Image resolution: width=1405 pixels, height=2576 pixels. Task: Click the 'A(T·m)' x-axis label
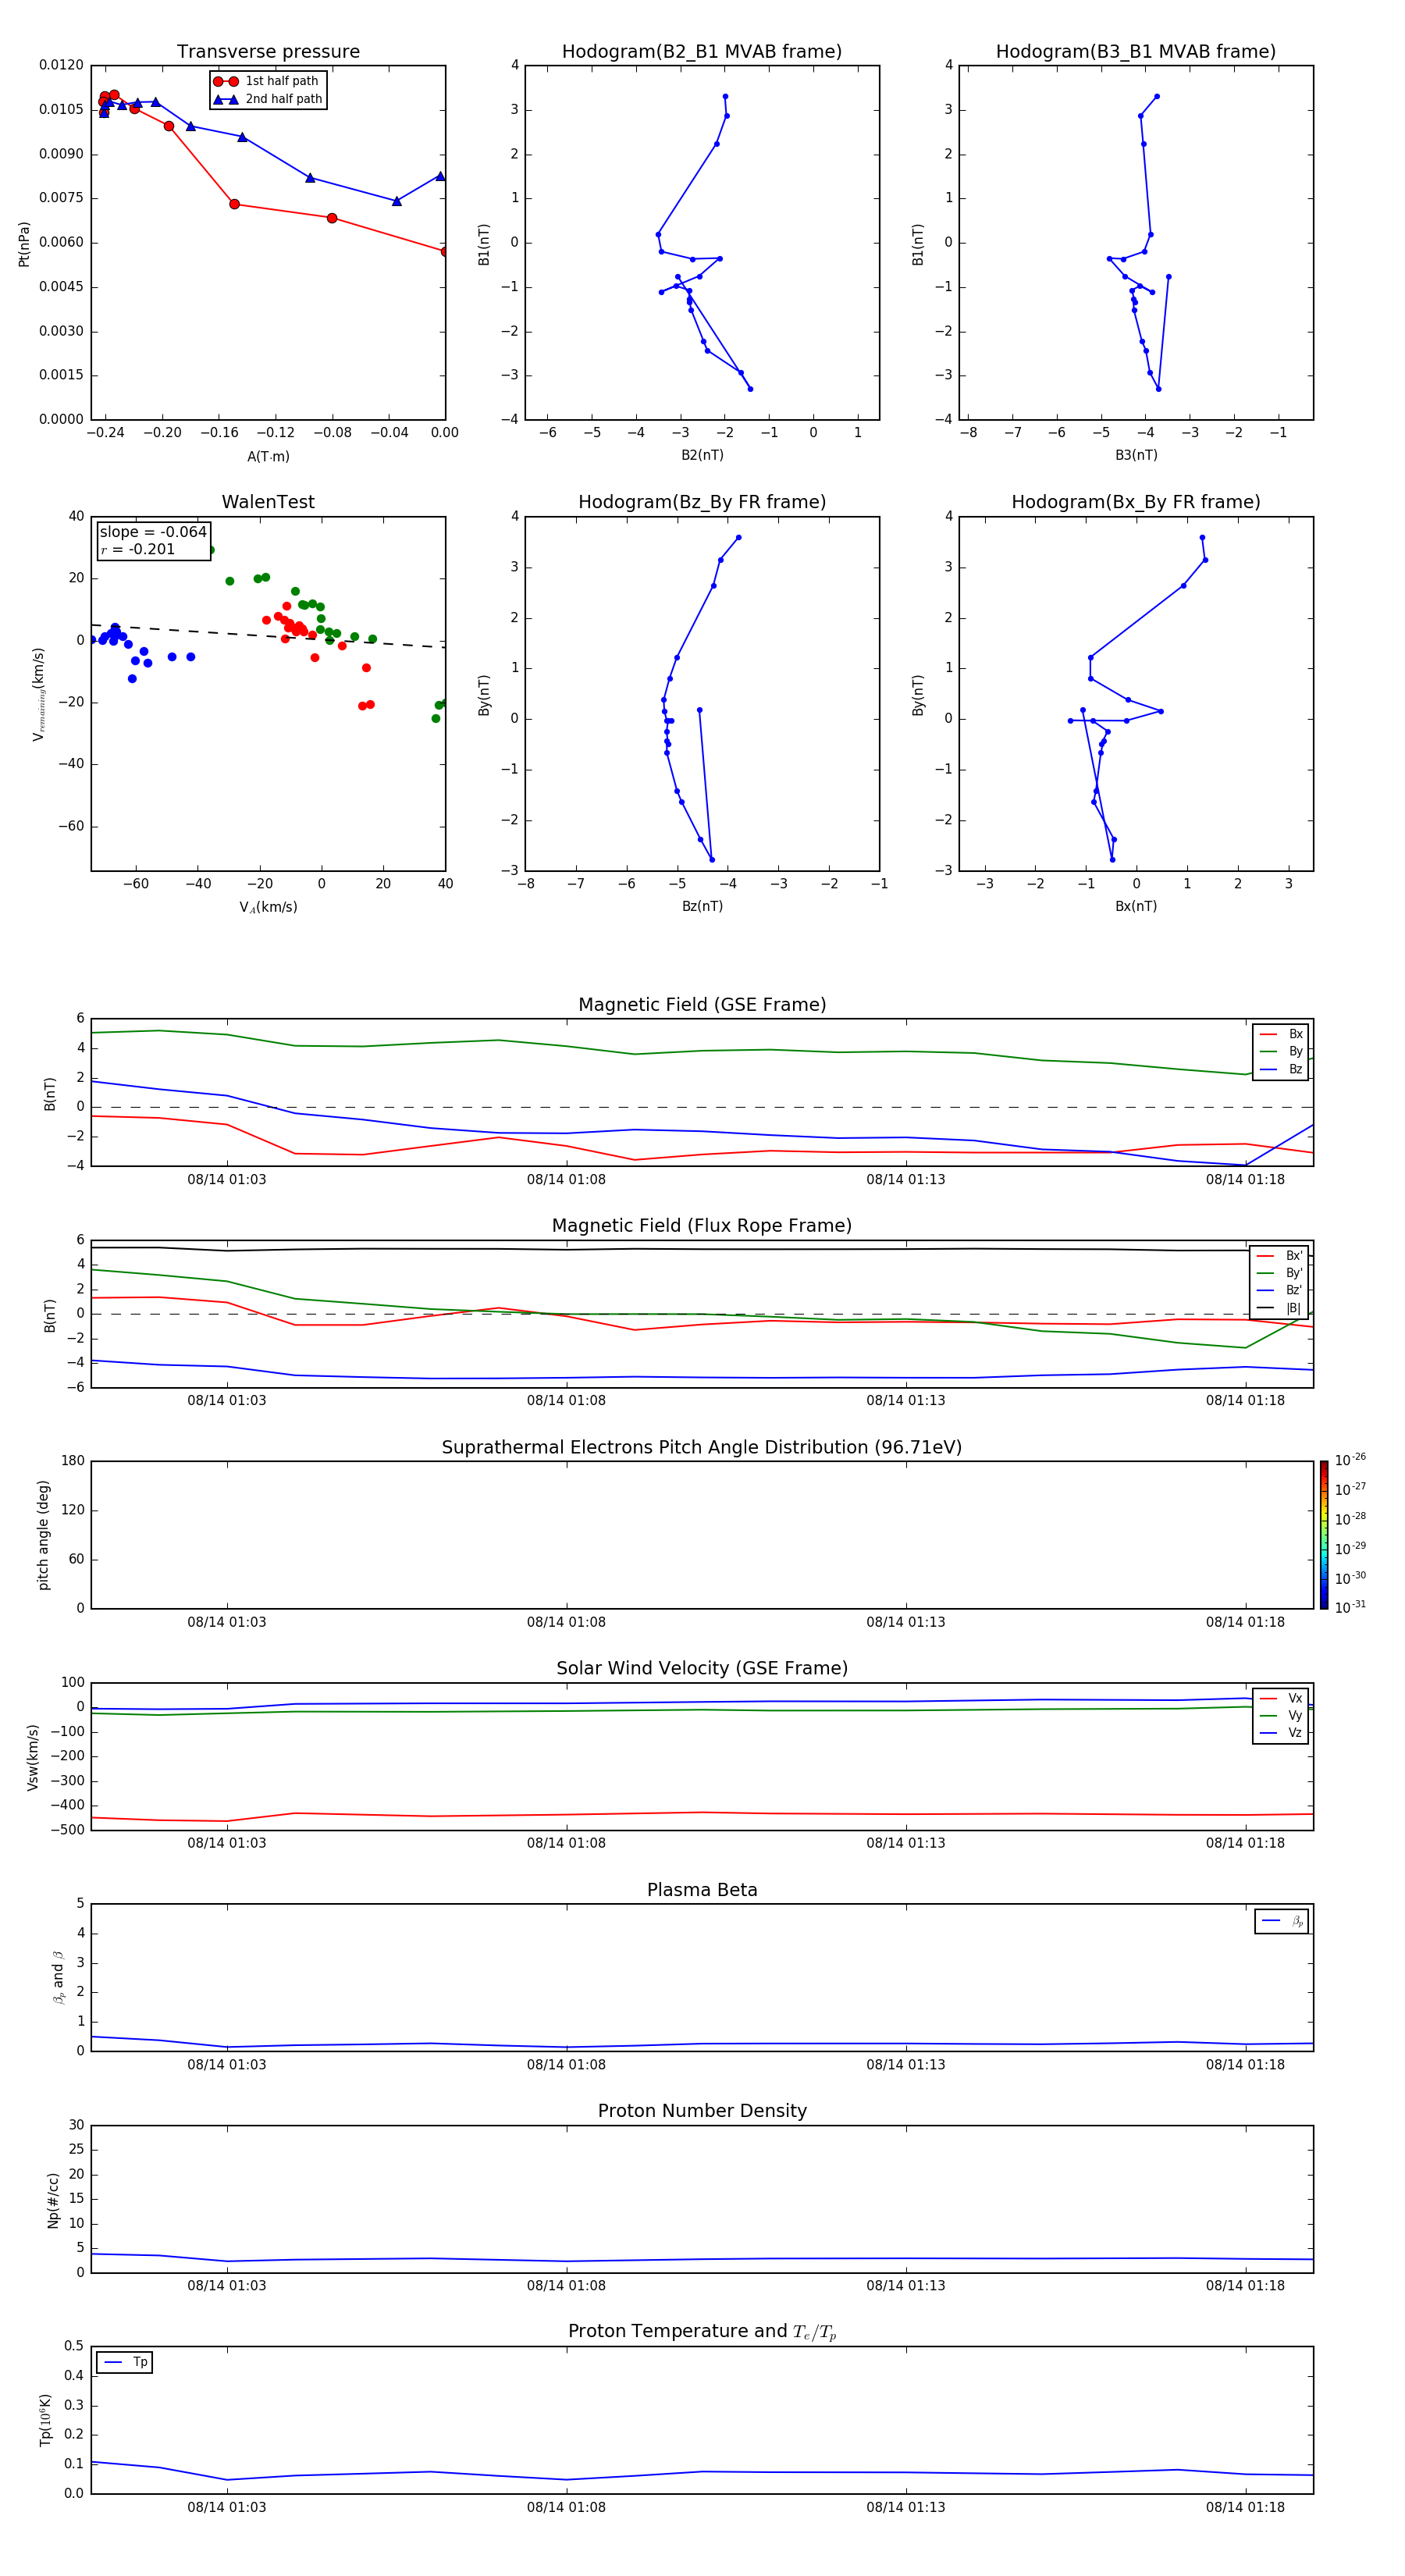point(268,457)
